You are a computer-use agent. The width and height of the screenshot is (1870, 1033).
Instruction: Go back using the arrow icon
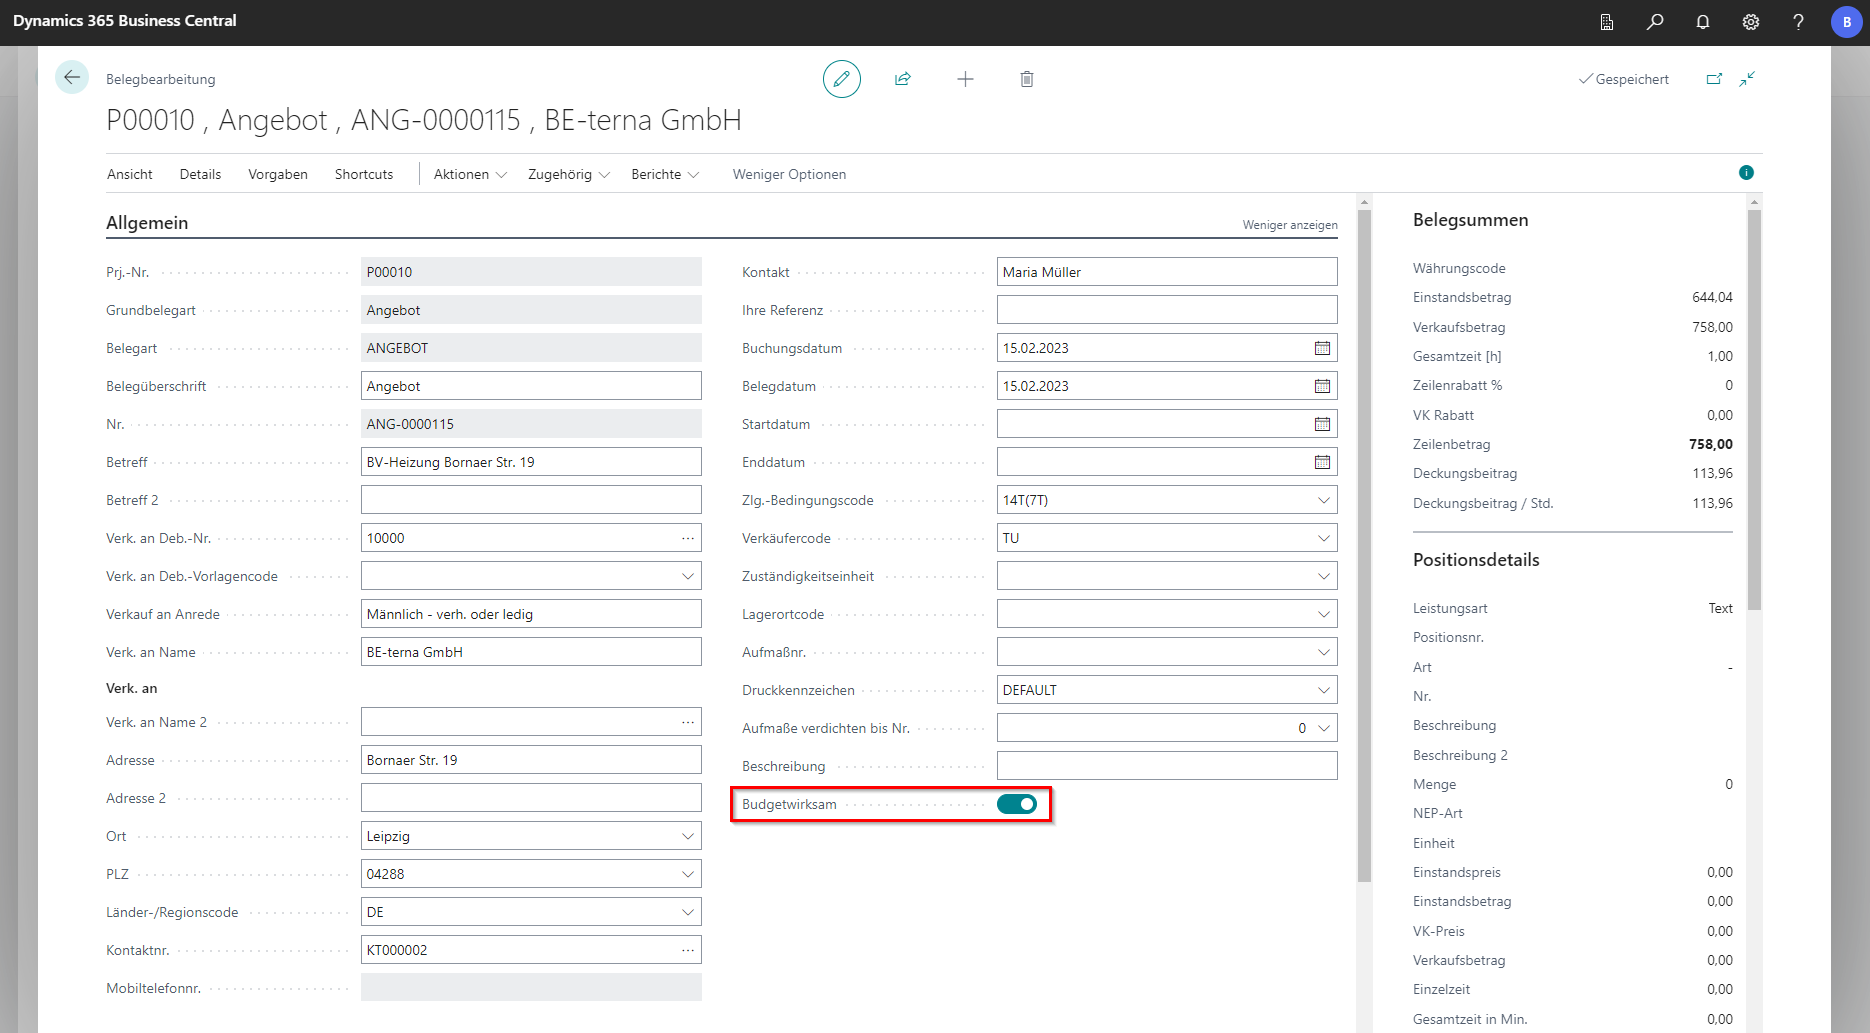tap(72, 78)
